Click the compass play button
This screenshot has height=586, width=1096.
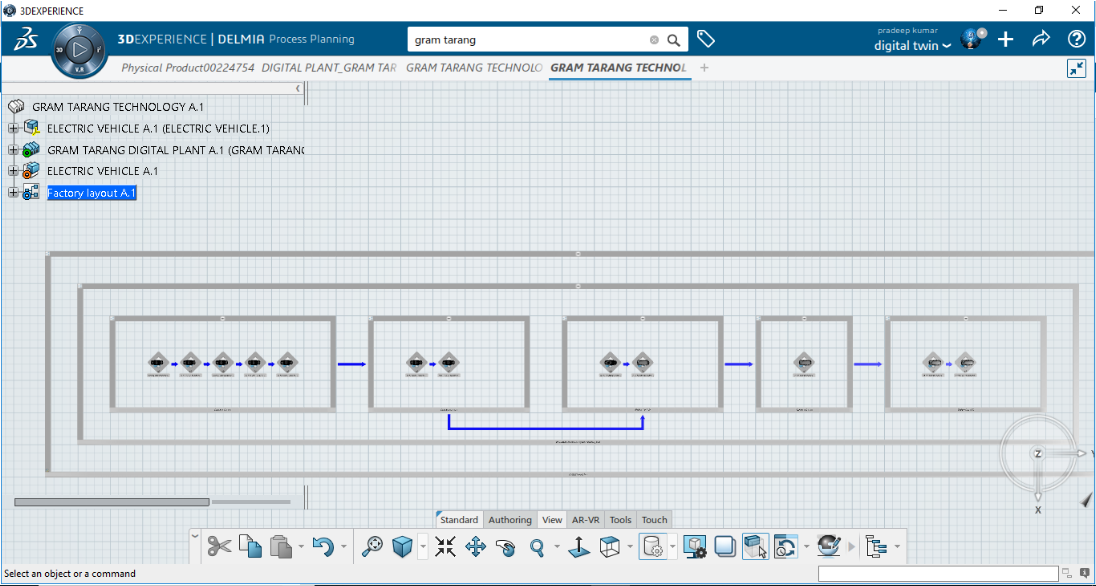pos(80,50)
